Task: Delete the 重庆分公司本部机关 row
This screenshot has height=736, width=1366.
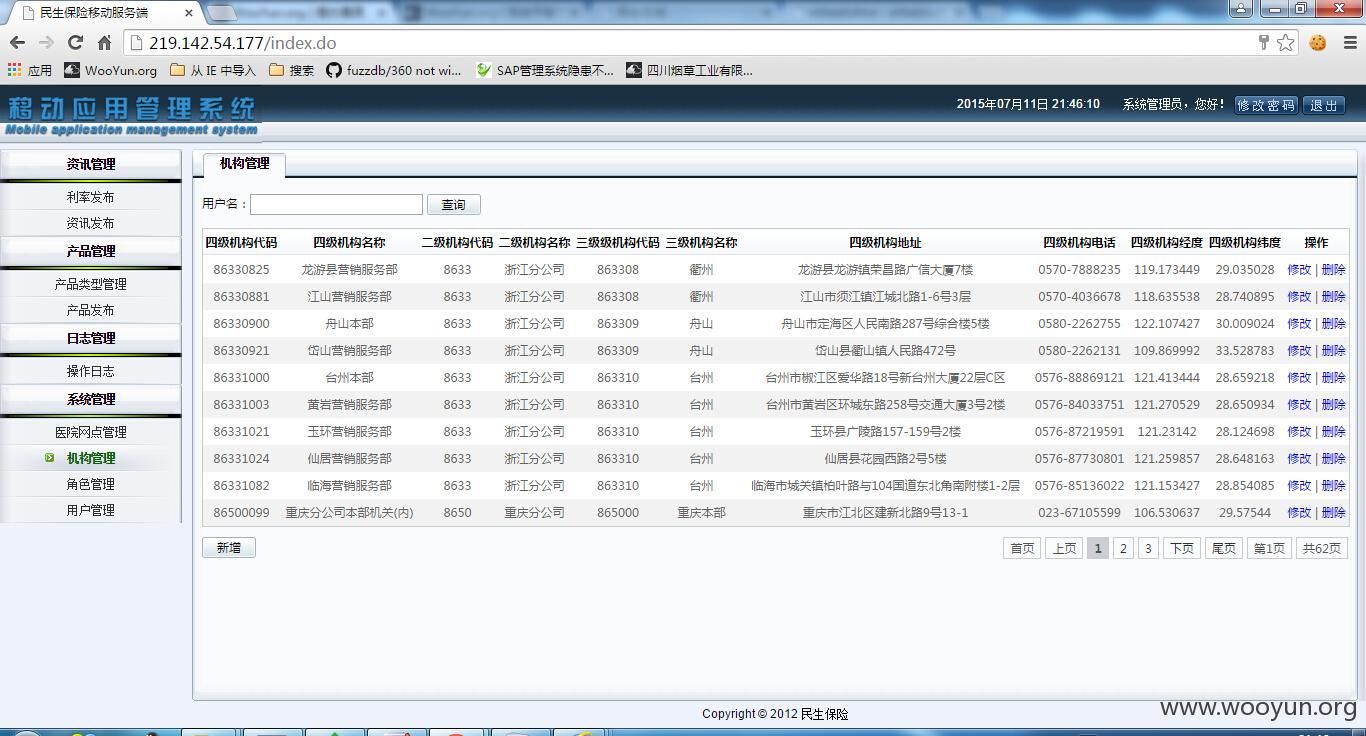Action: pos(1334,513)
